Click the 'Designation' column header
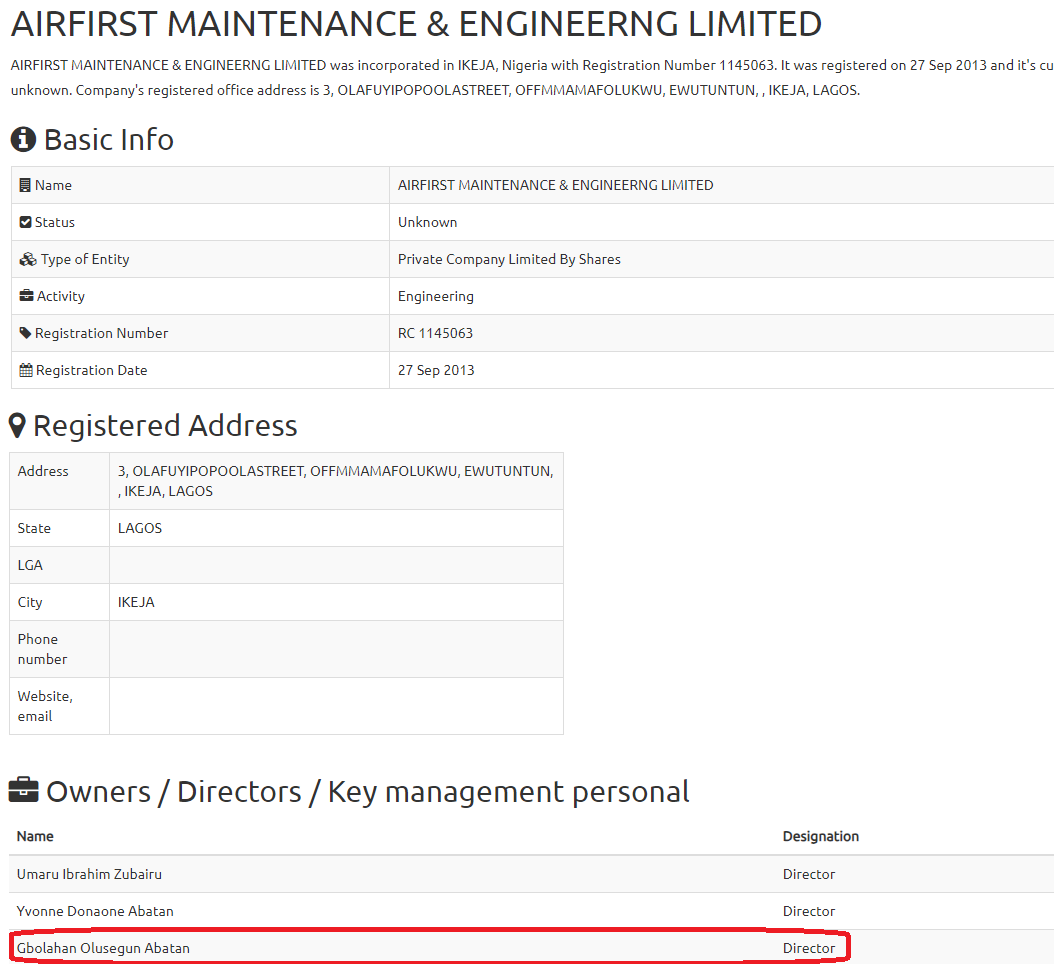This screenshot has height=964, width=1054. (x=821, y=836)
